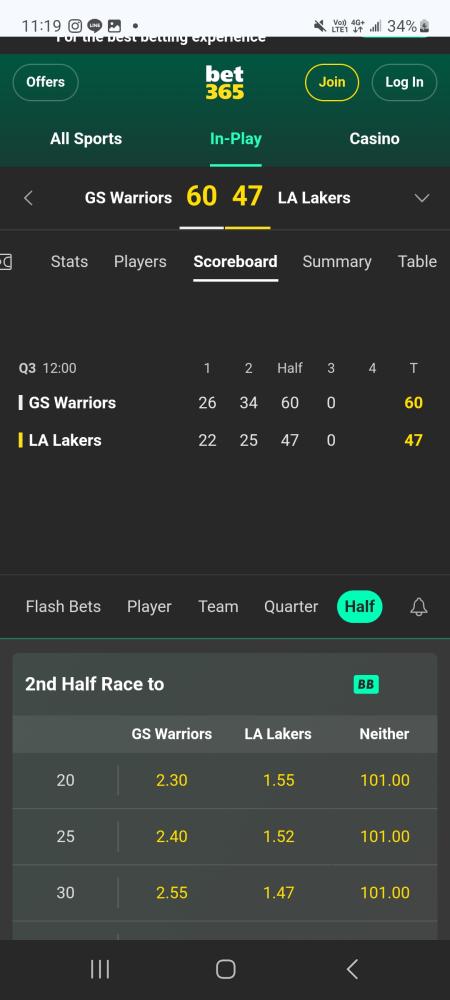Select the Flash Bets filter

63,607
